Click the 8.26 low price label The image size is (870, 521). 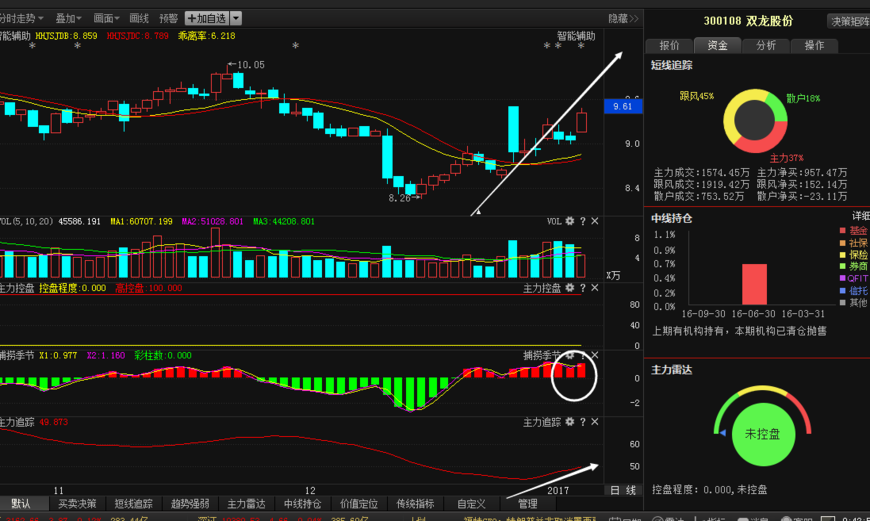coord(399,198)
